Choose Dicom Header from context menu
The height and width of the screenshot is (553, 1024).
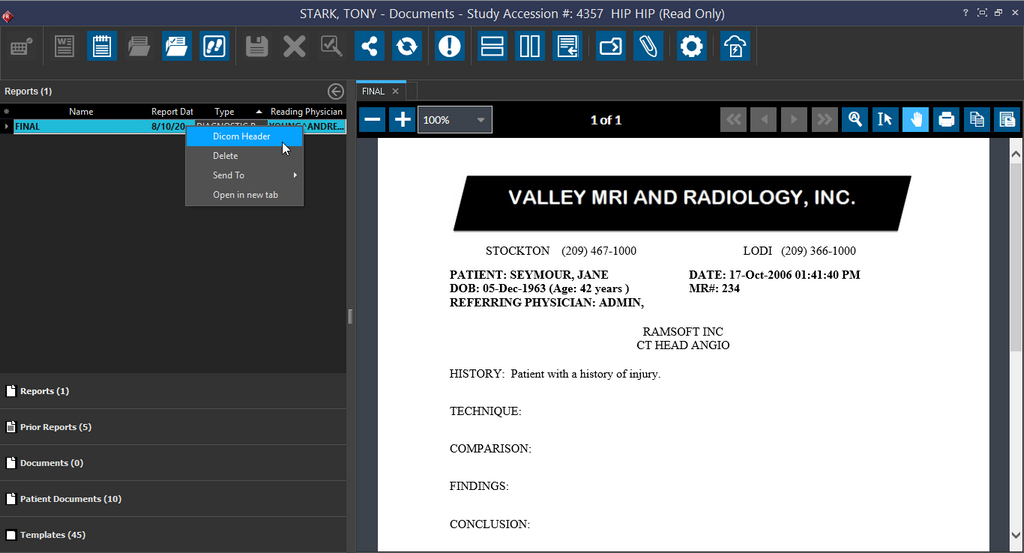point(241,136)
